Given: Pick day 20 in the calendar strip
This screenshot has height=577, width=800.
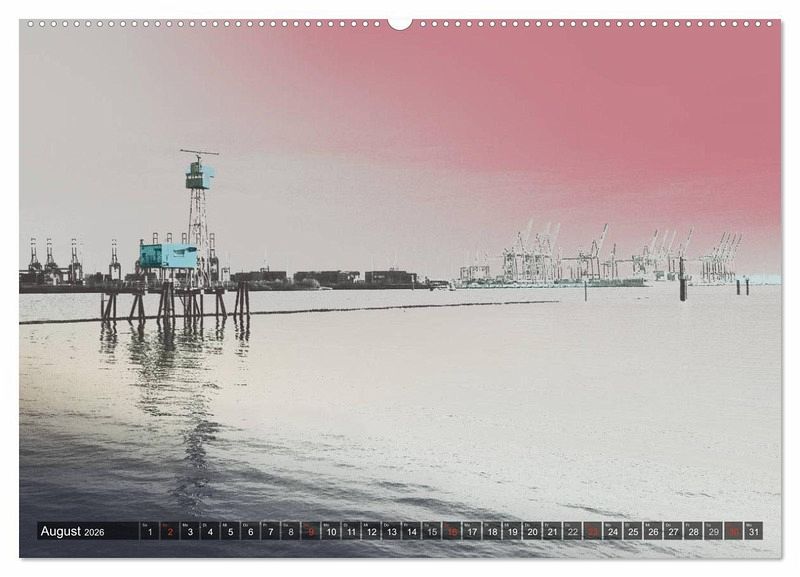Looking at the screenshot, I should point(532,531).
